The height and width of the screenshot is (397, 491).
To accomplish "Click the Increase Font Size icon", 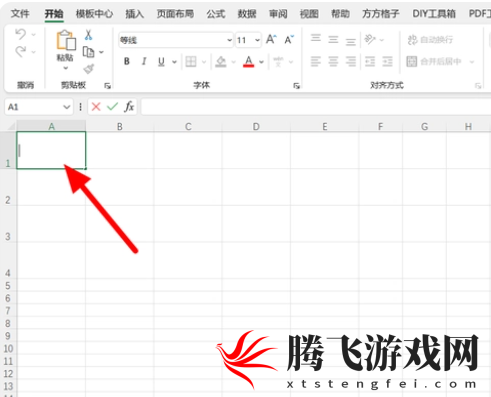I will pyautogui.click(x=271, y=40).
